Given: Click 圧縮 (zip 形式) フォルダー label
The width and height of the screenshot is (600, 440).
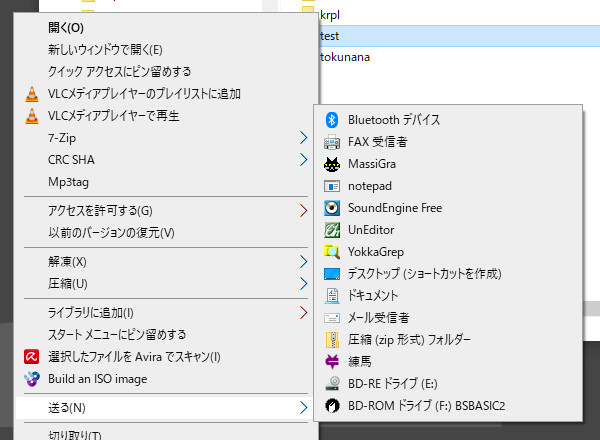Looking at the screenshot, I should coord(409,340).
